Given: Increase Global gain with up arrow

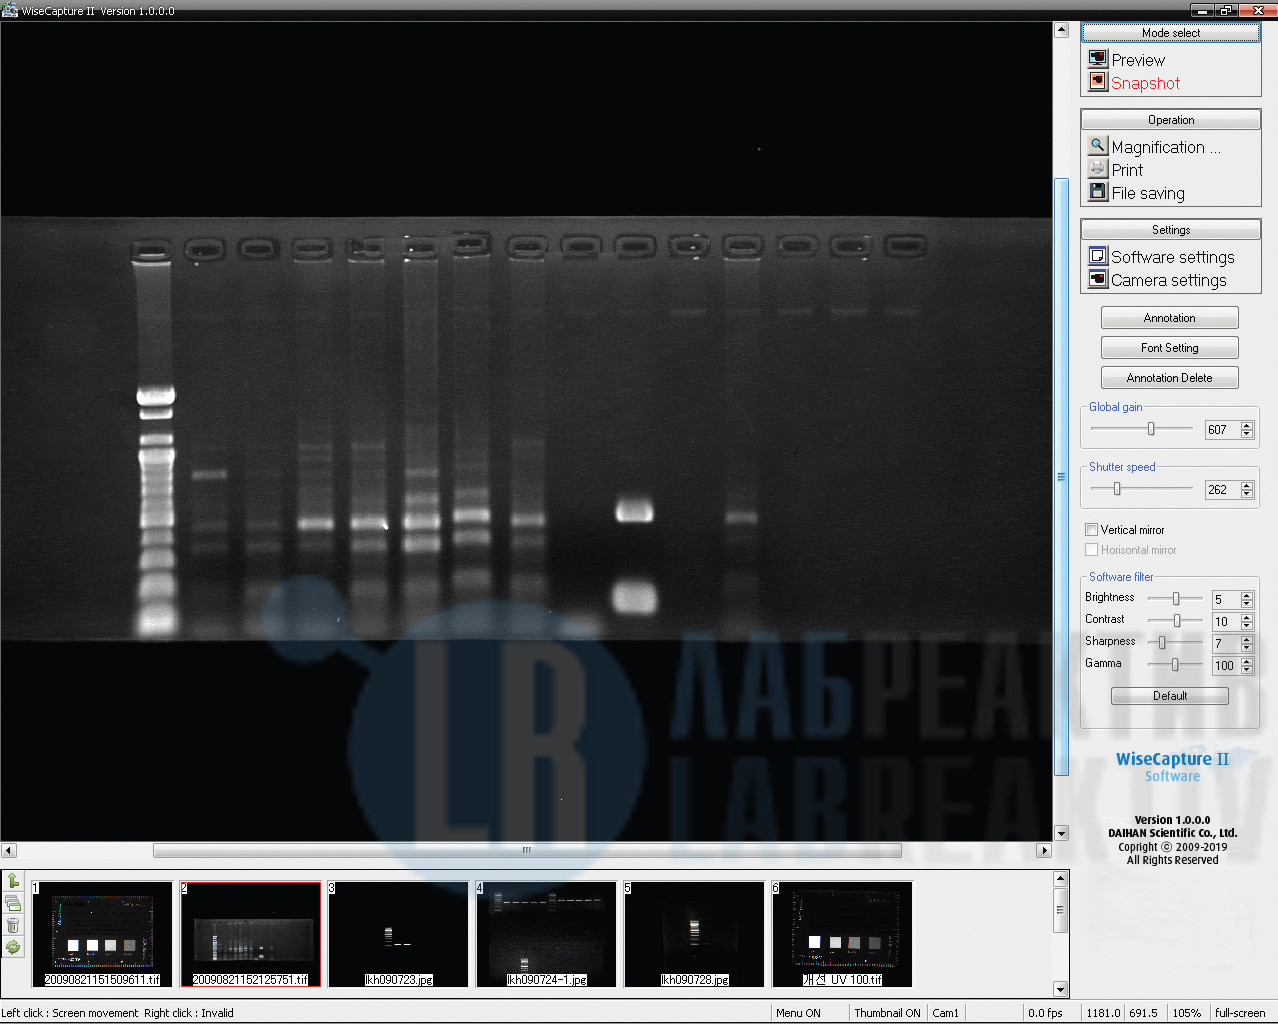Looking at the screenshot, I should [x=1247, y=425].
